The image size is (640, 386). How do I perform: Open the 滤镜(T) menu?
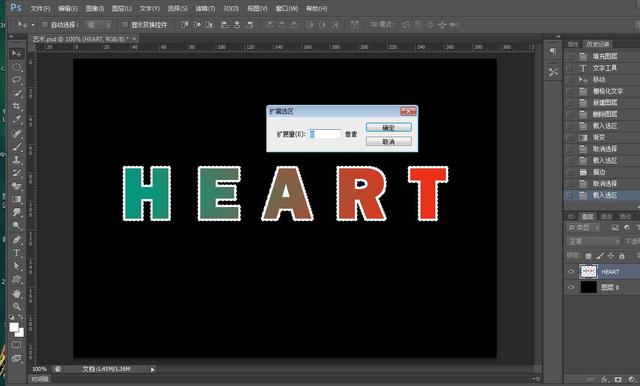point(205,8)
